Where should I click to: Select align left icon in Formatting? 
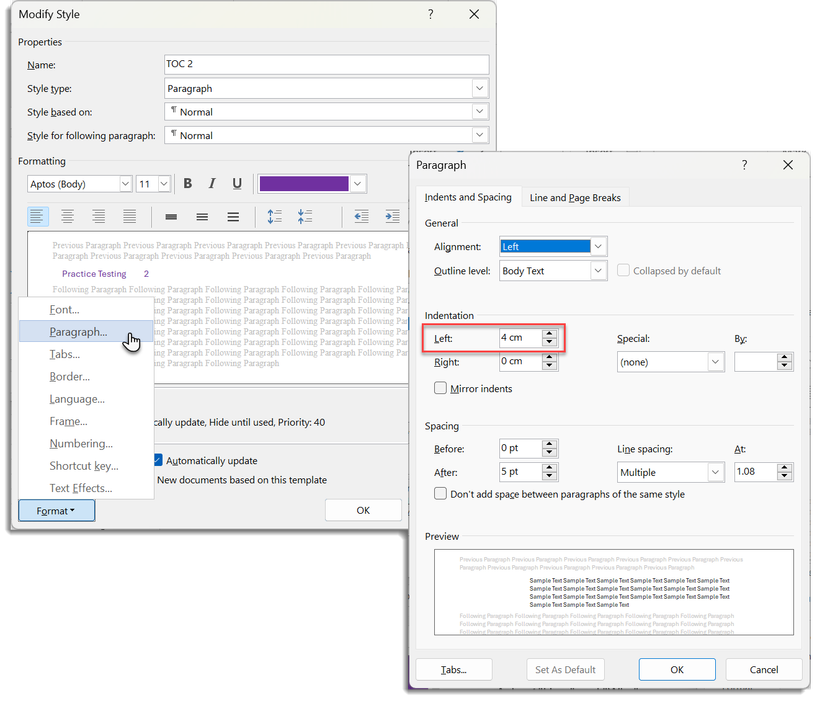point(37,216)
